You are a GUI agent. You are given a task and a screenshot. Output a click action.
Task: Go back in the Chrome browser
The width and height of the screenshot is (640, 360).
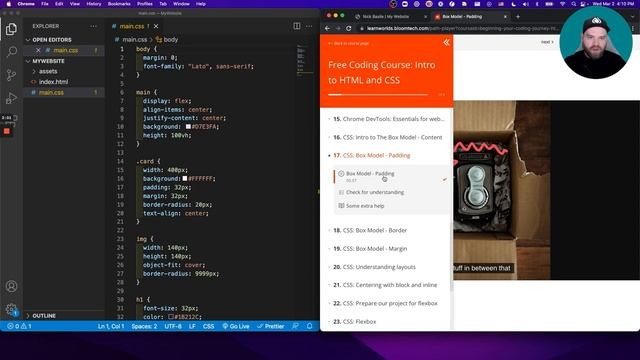click(327, 29)
